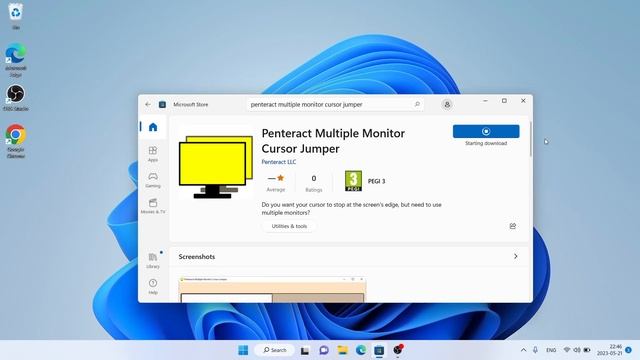The height and width of the screenshot is (360, 640).
Task: Maximize the Microsoft Store window
Action: coord(504,101)
